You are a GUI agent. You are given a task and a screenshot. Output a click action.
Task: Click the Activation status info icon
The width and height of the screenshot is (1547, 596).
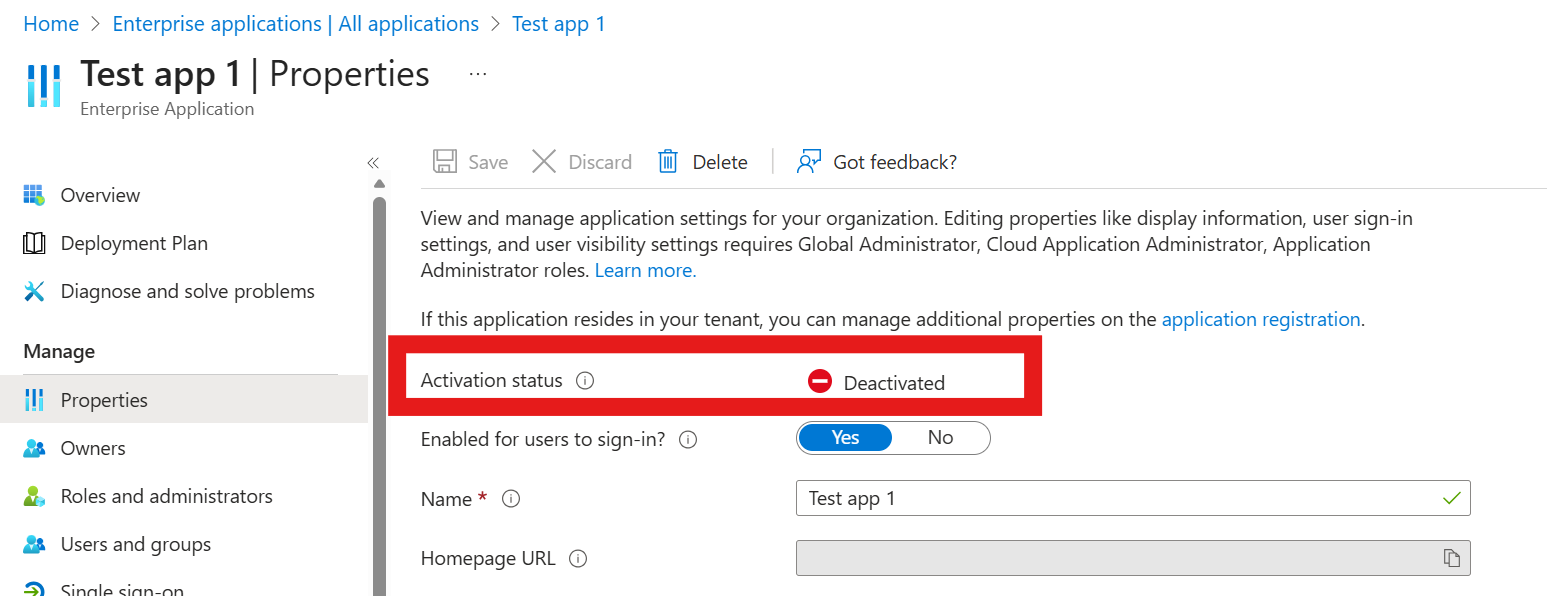click(585, 381)
